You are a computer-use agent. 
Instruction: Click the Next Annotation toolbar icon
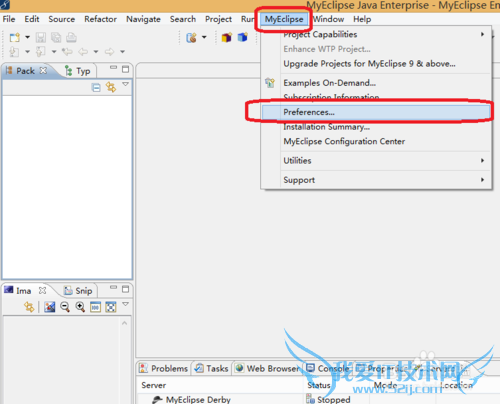click(x=14, y=52)
